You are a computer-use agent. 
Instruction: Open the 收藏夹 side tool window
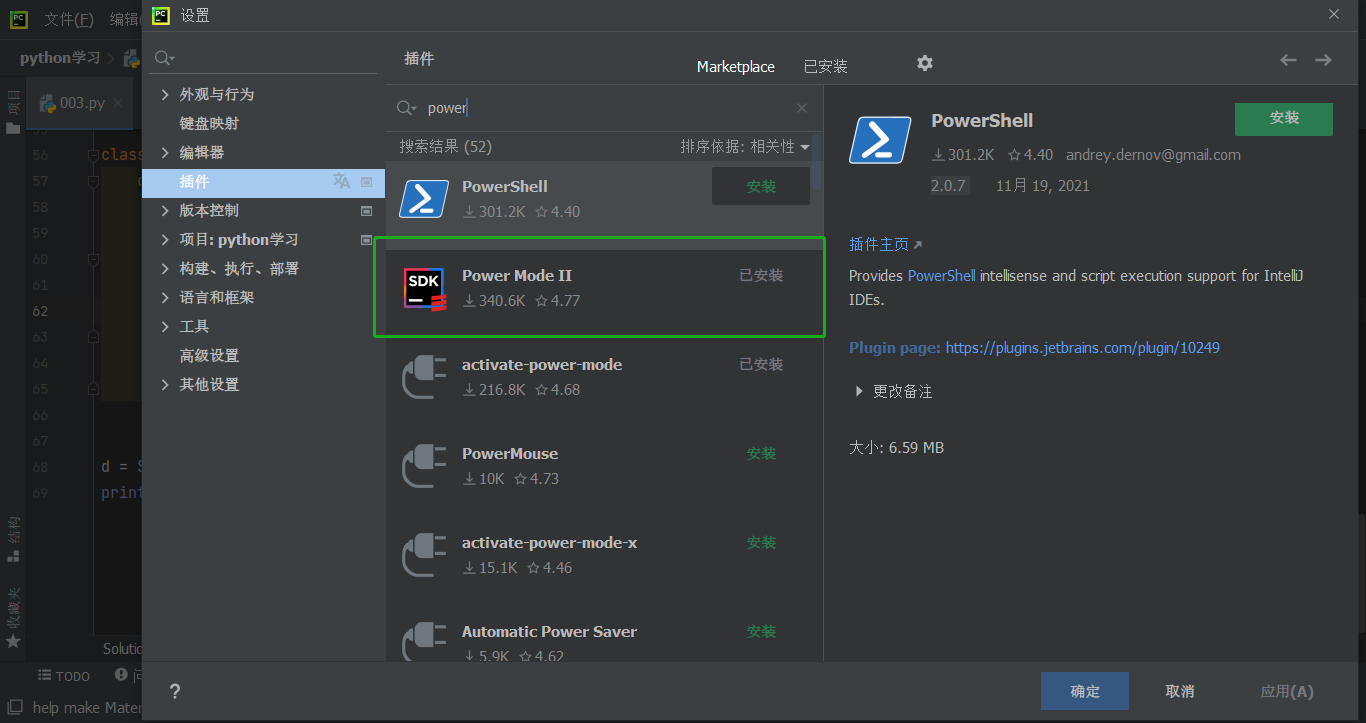tap(13, 620)
